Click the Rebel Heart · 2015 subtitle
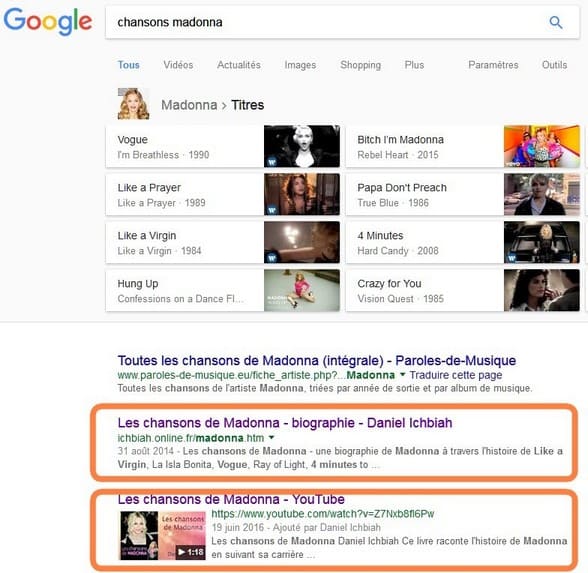The width and height of the screenshot is (588, 573). point(398,155)
